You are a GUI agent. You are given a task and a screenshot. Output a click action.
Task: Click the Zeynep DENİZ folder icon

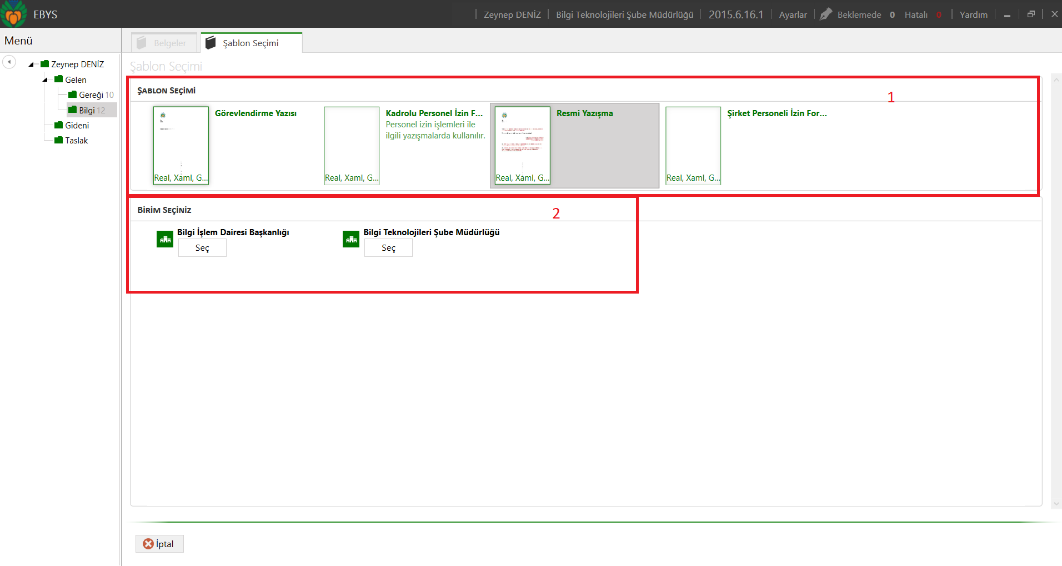point(45,64)
